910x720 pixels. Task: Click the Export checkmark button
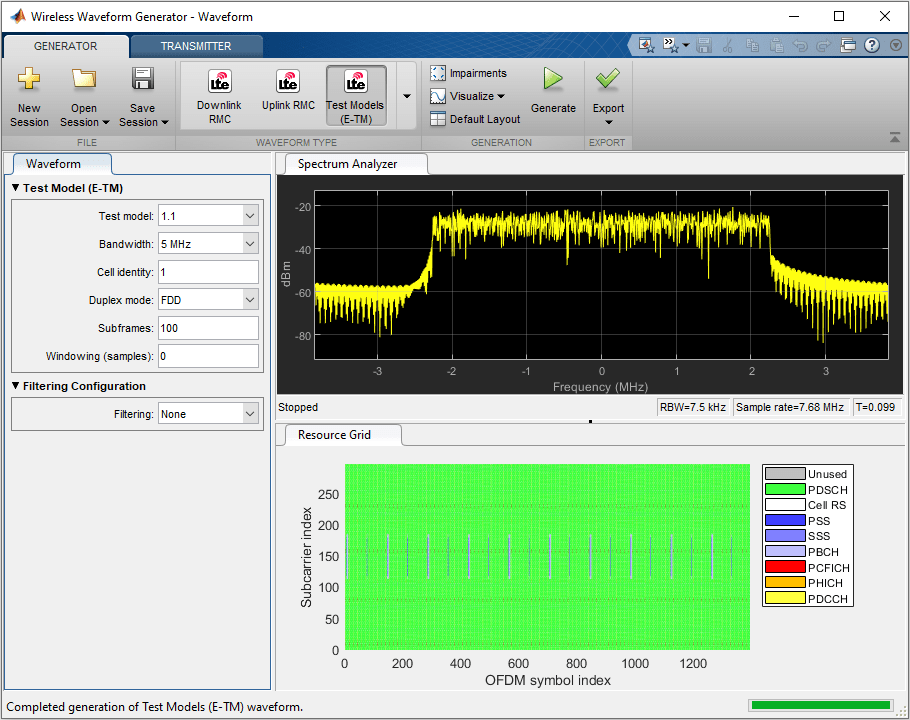(608, 80)
